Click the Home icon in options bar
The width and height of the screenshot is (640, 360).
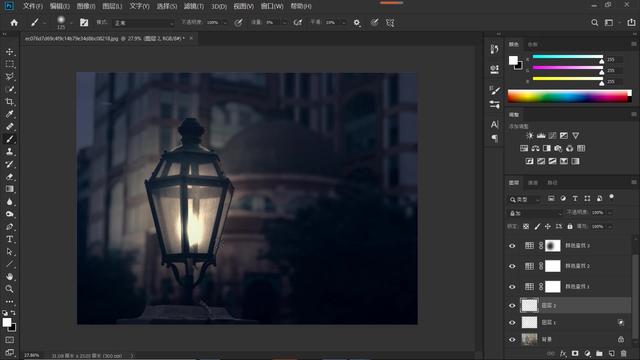14,23
